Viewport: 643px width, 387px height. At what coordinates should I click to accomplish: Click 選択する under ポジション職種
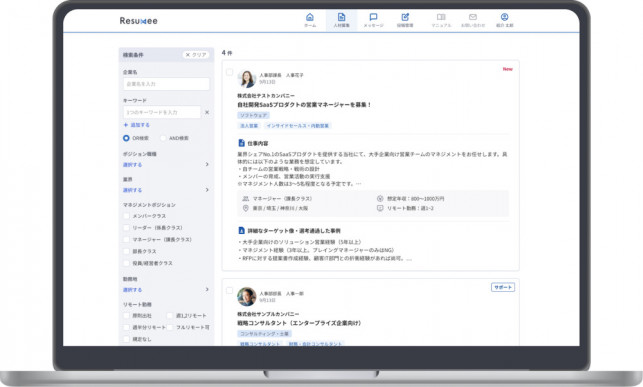[x=132, y=165]
